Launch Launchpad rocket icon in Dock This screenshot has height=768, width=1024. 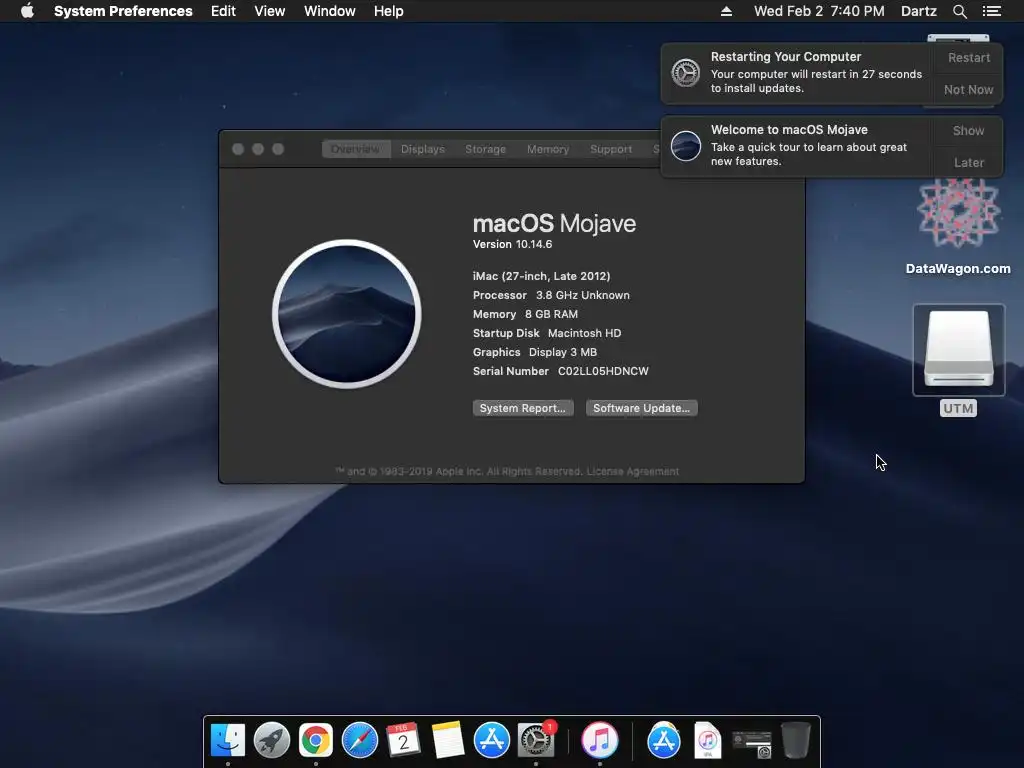(272, 740)
